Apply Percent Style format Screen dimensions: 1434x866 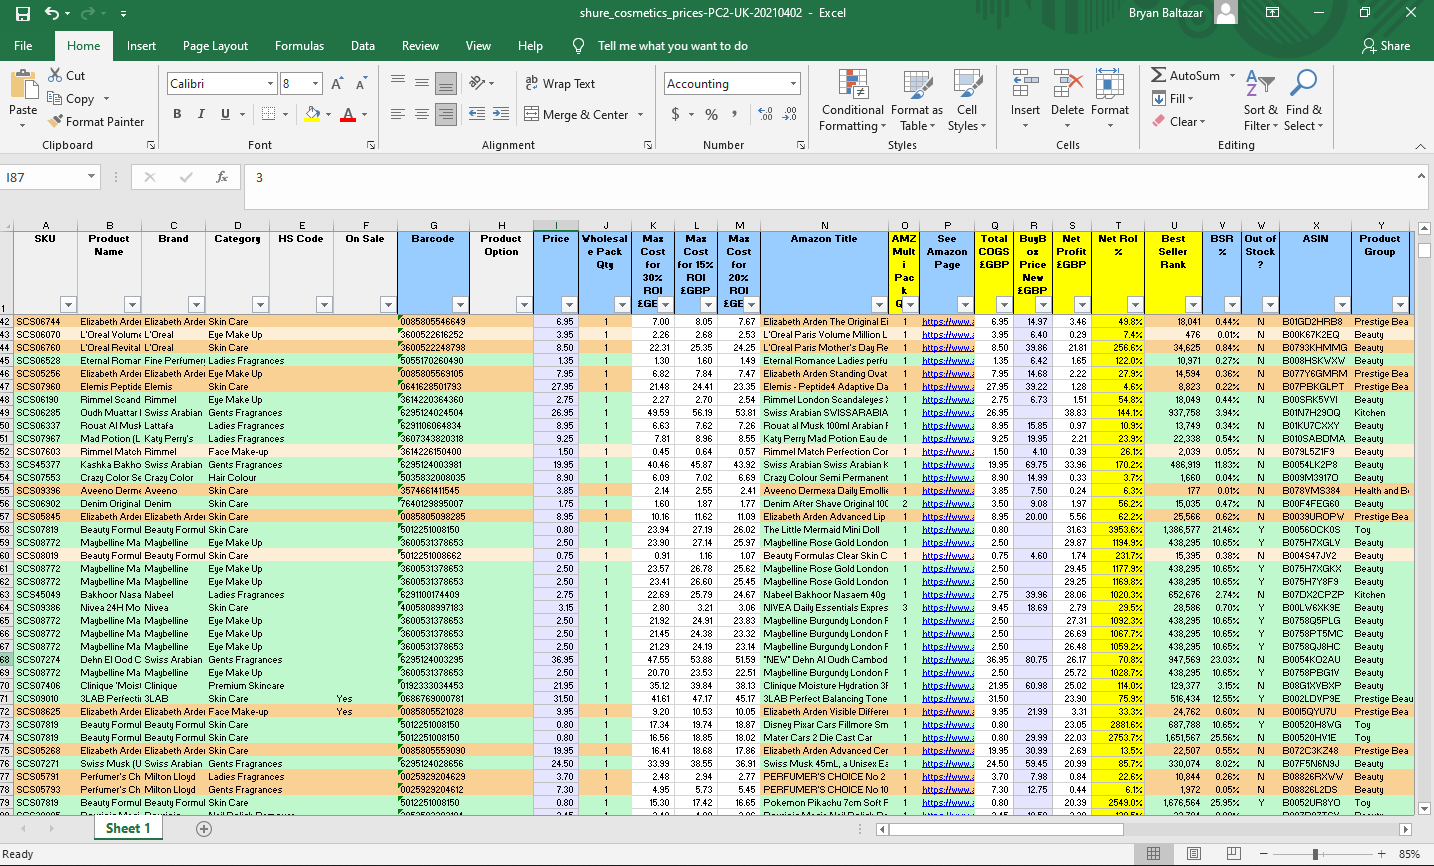click(x=711, y=115)
